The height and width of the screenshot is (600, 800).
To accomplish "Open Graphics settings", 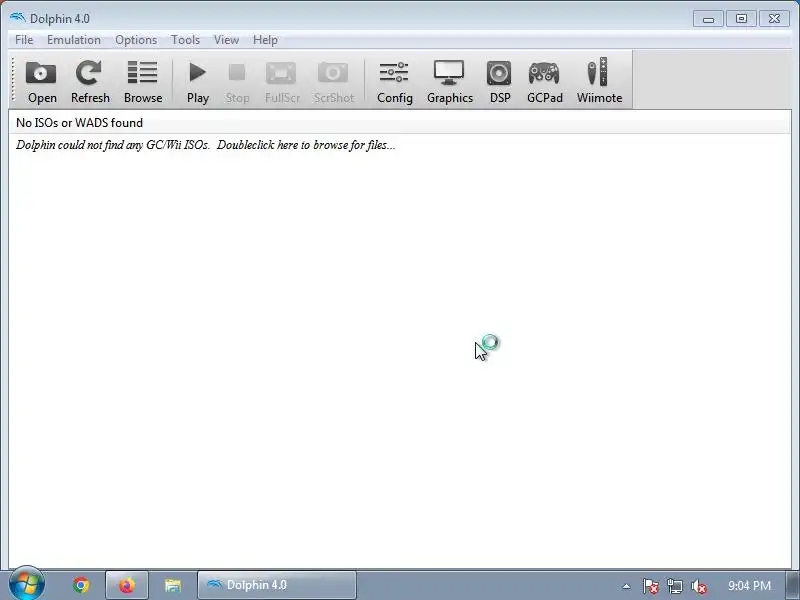I will pyautogui.click(x=449, y=81).
